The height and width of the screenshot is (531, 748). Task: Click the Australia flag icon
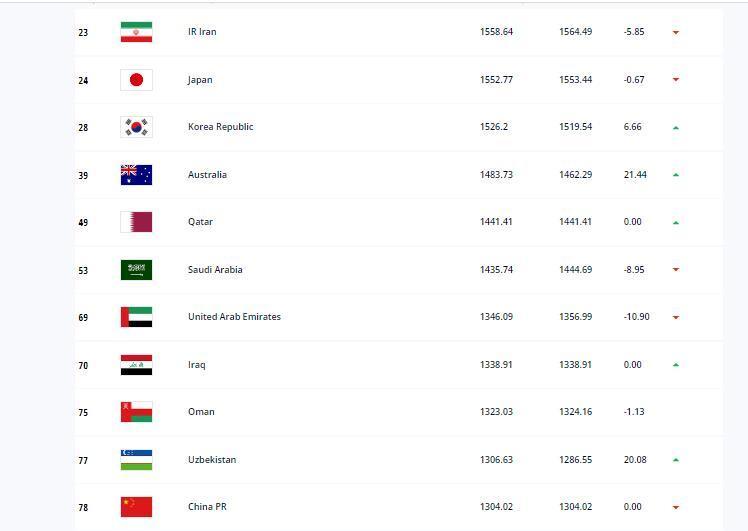pos(136,175)
